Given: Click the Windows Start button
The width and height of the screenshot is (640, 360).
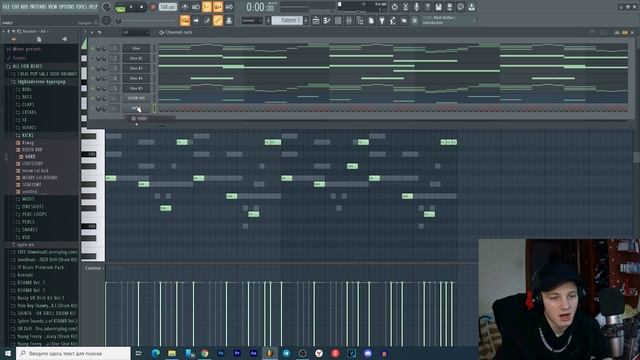Looking at the screenshot, I should tap(7, 353).
